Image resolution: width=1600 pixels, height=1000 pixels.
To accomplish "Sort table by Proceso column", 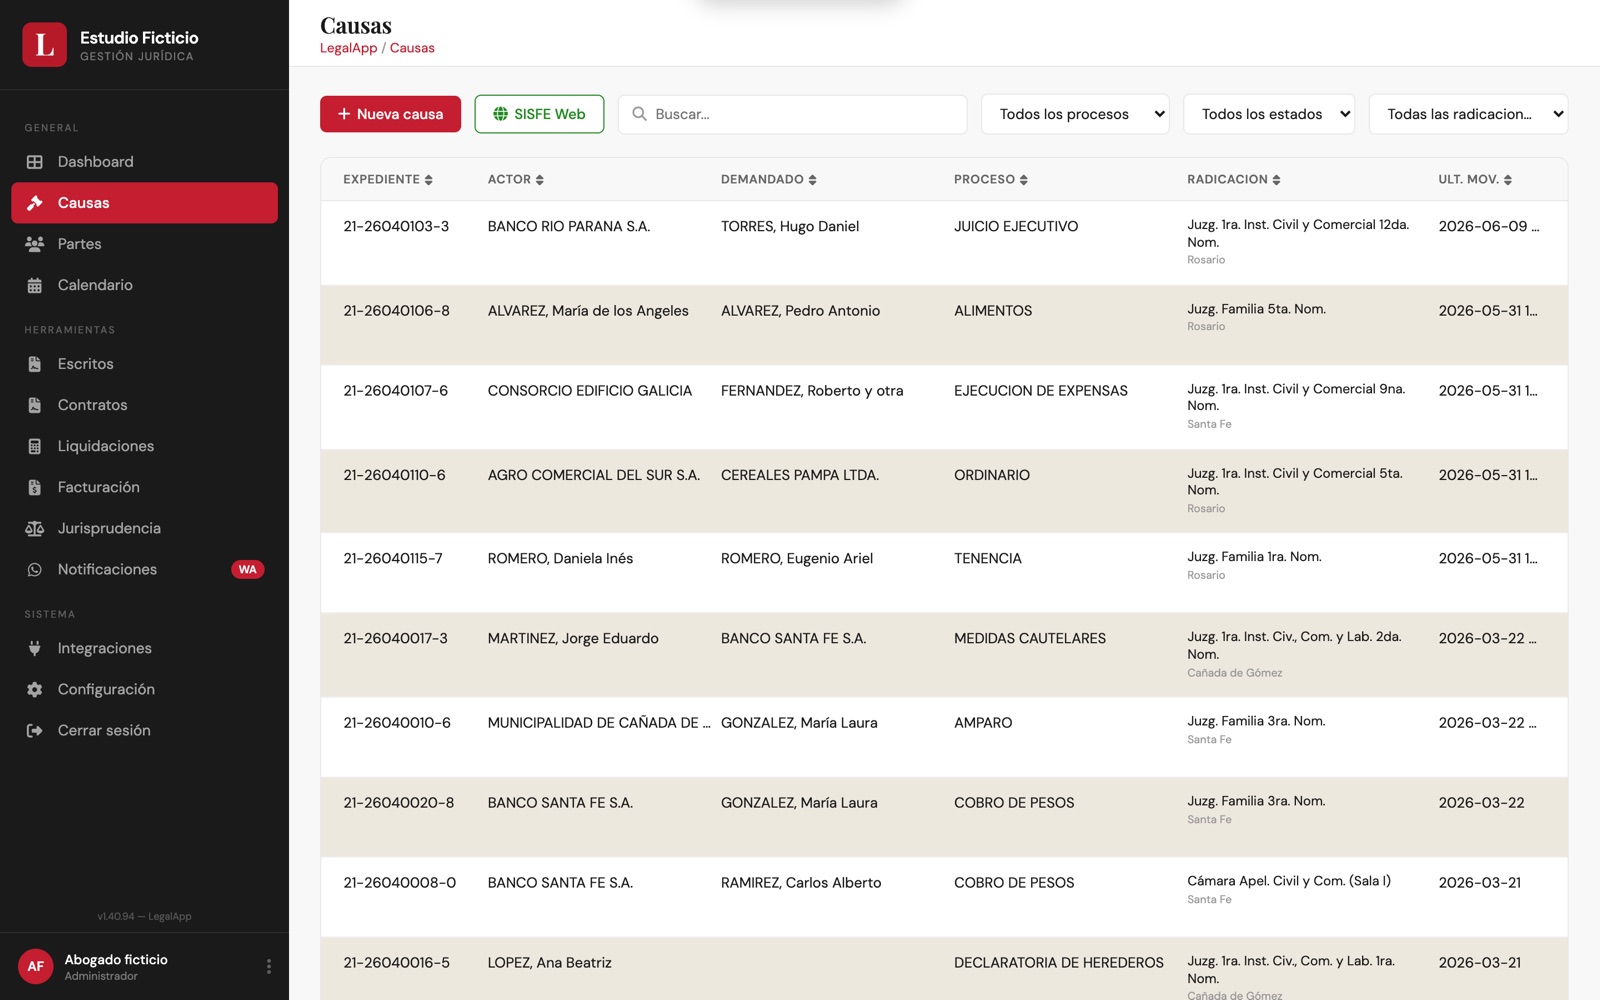I will [x=991, y=179].
